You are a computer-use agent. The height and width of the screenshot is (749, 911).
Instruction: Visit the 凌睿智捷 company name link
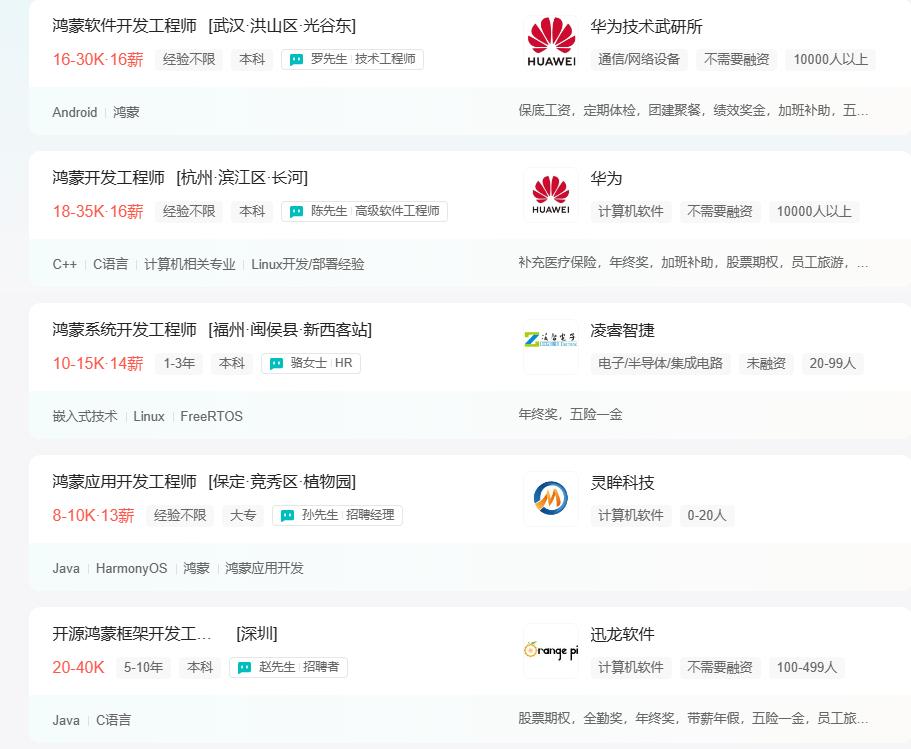622,331
